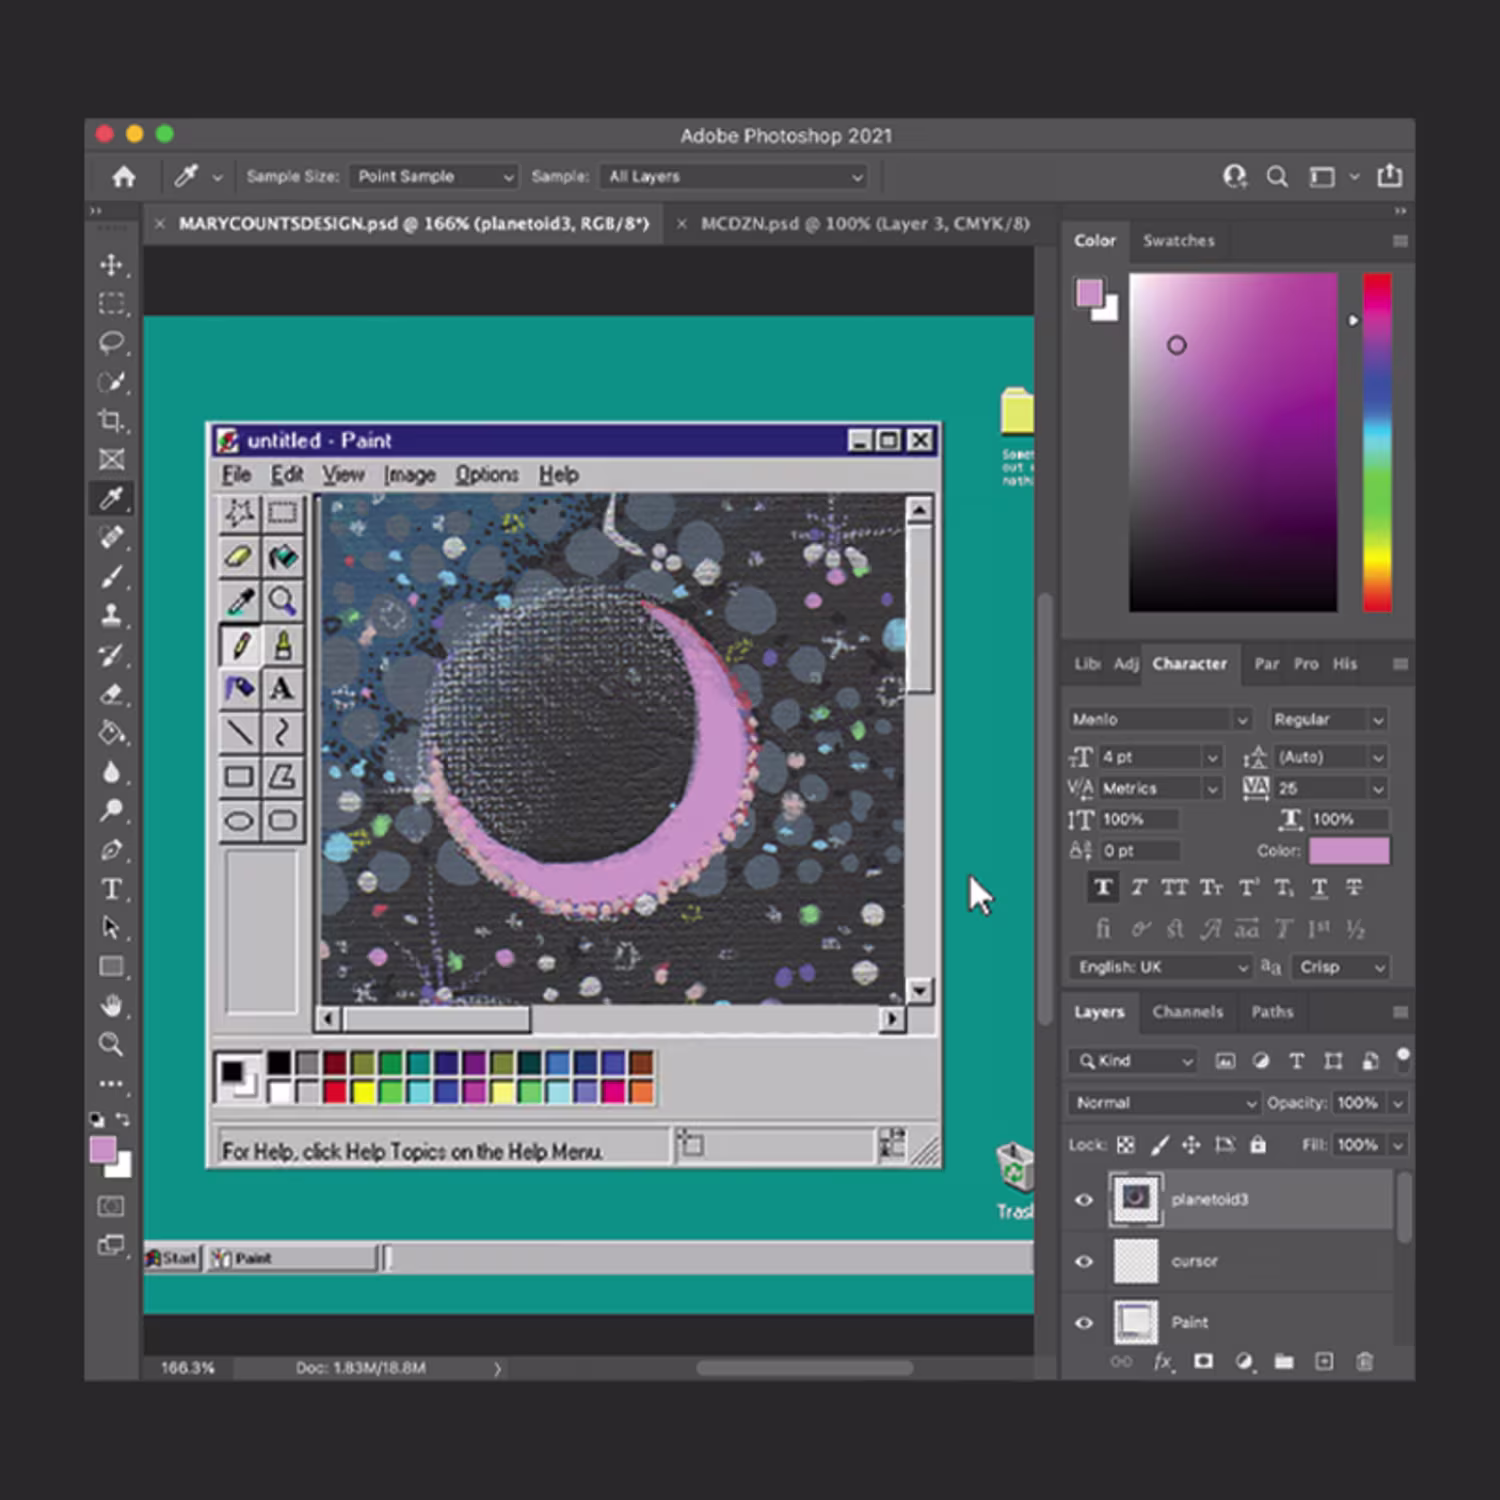Create a new layer with plus icon
Screen dimensions: 1500x1500
point(1324,1361)
